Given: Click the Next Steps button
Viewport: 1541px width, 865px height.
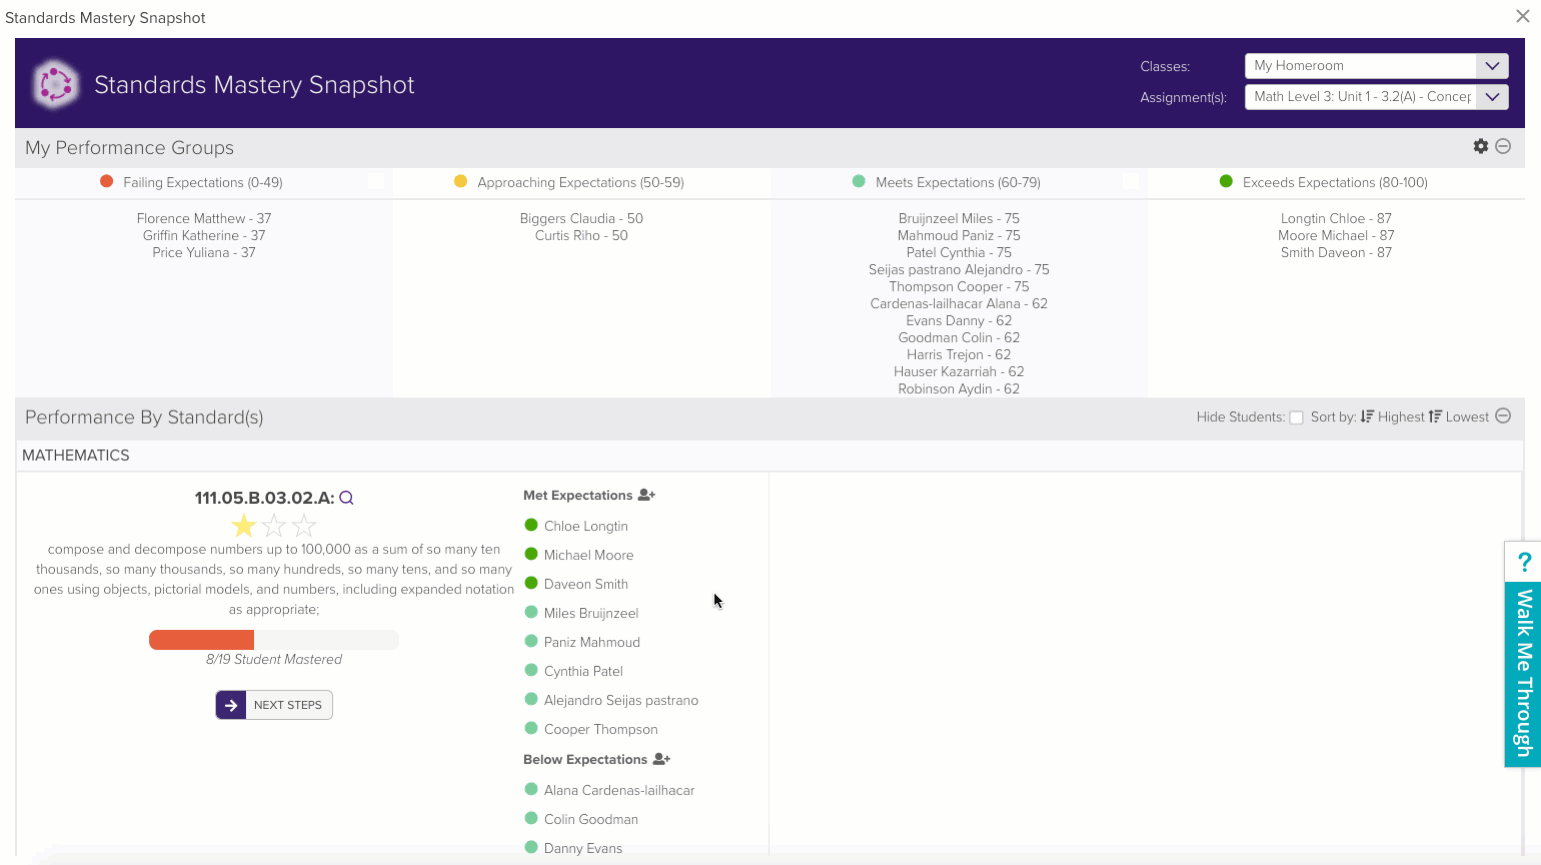Looking at the screenshot, I should 274,705.
